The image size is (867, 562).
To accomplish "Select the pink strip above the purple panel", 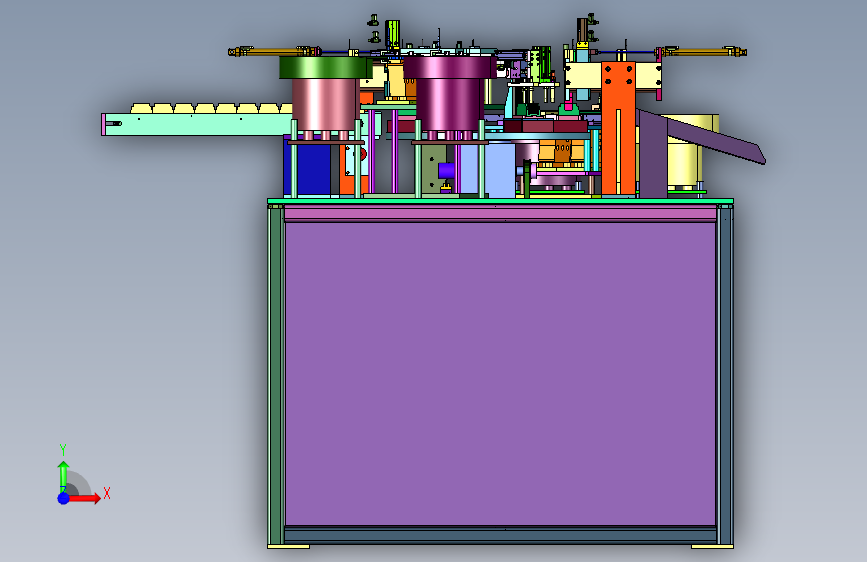I will (x=500, y=214).
